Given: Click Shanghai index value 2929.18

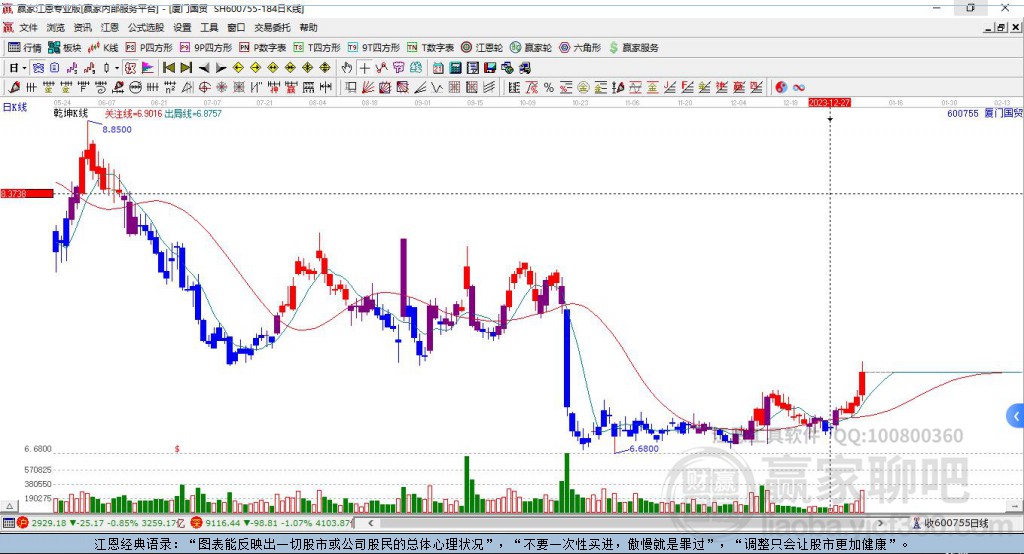Looking at the screenshot, I should click(49, 523).
